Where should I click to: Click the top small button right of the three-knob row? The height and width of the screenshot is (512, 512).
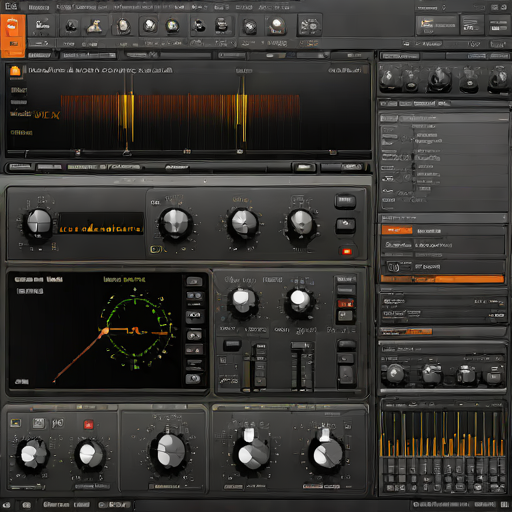pos(345,201)
